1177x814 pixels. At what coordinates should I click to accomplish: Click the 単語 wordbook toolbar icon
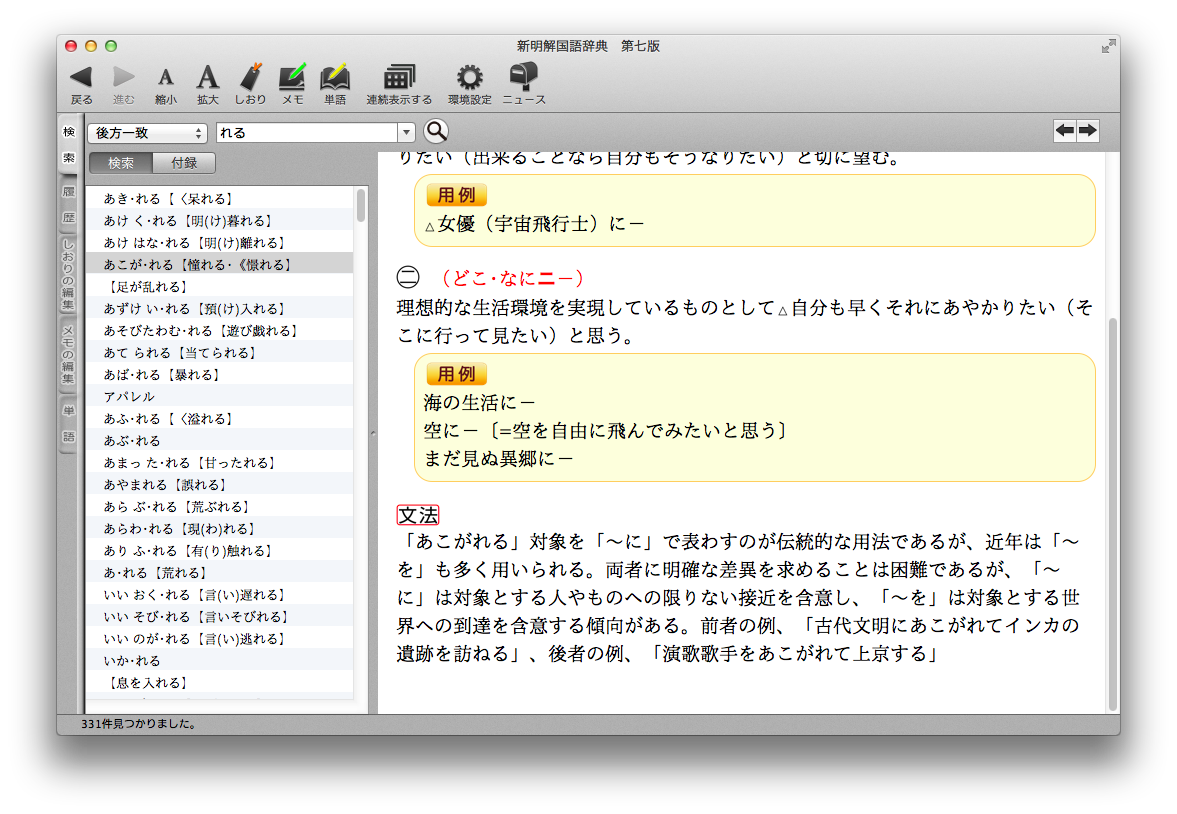pyautogui.click(x=335, y=78)
